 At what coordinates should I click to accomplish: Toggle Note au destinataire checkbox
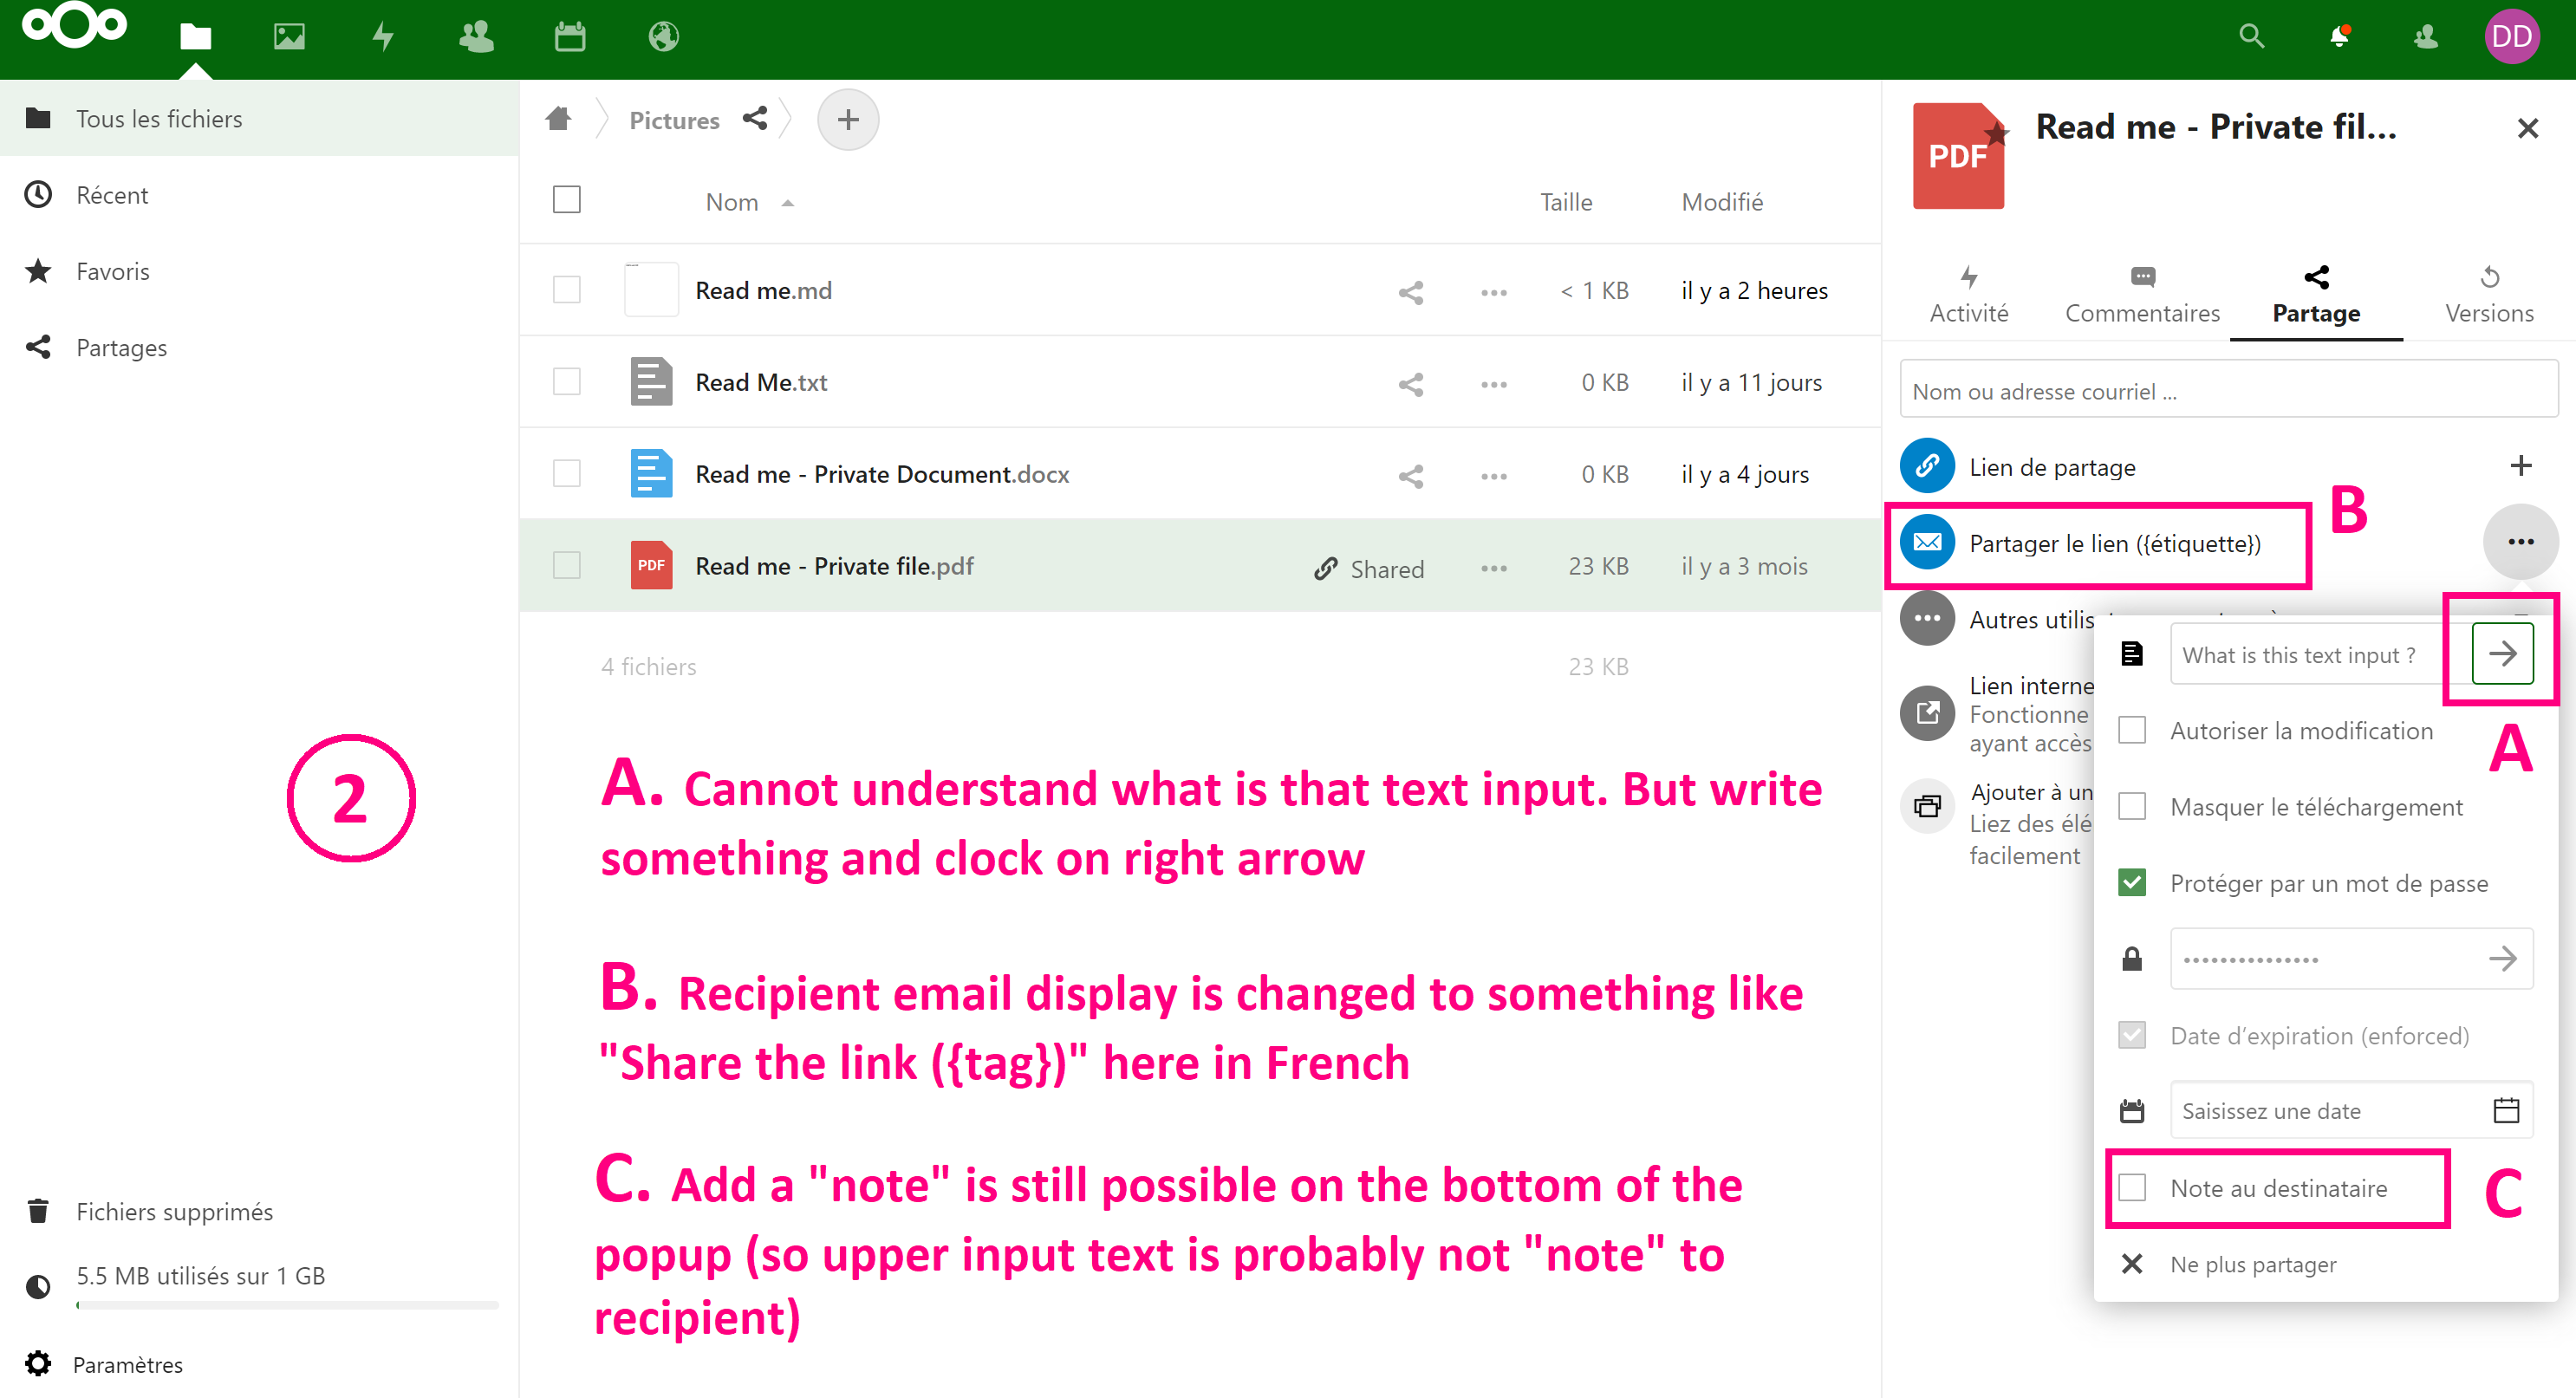click(2132, 1188)
